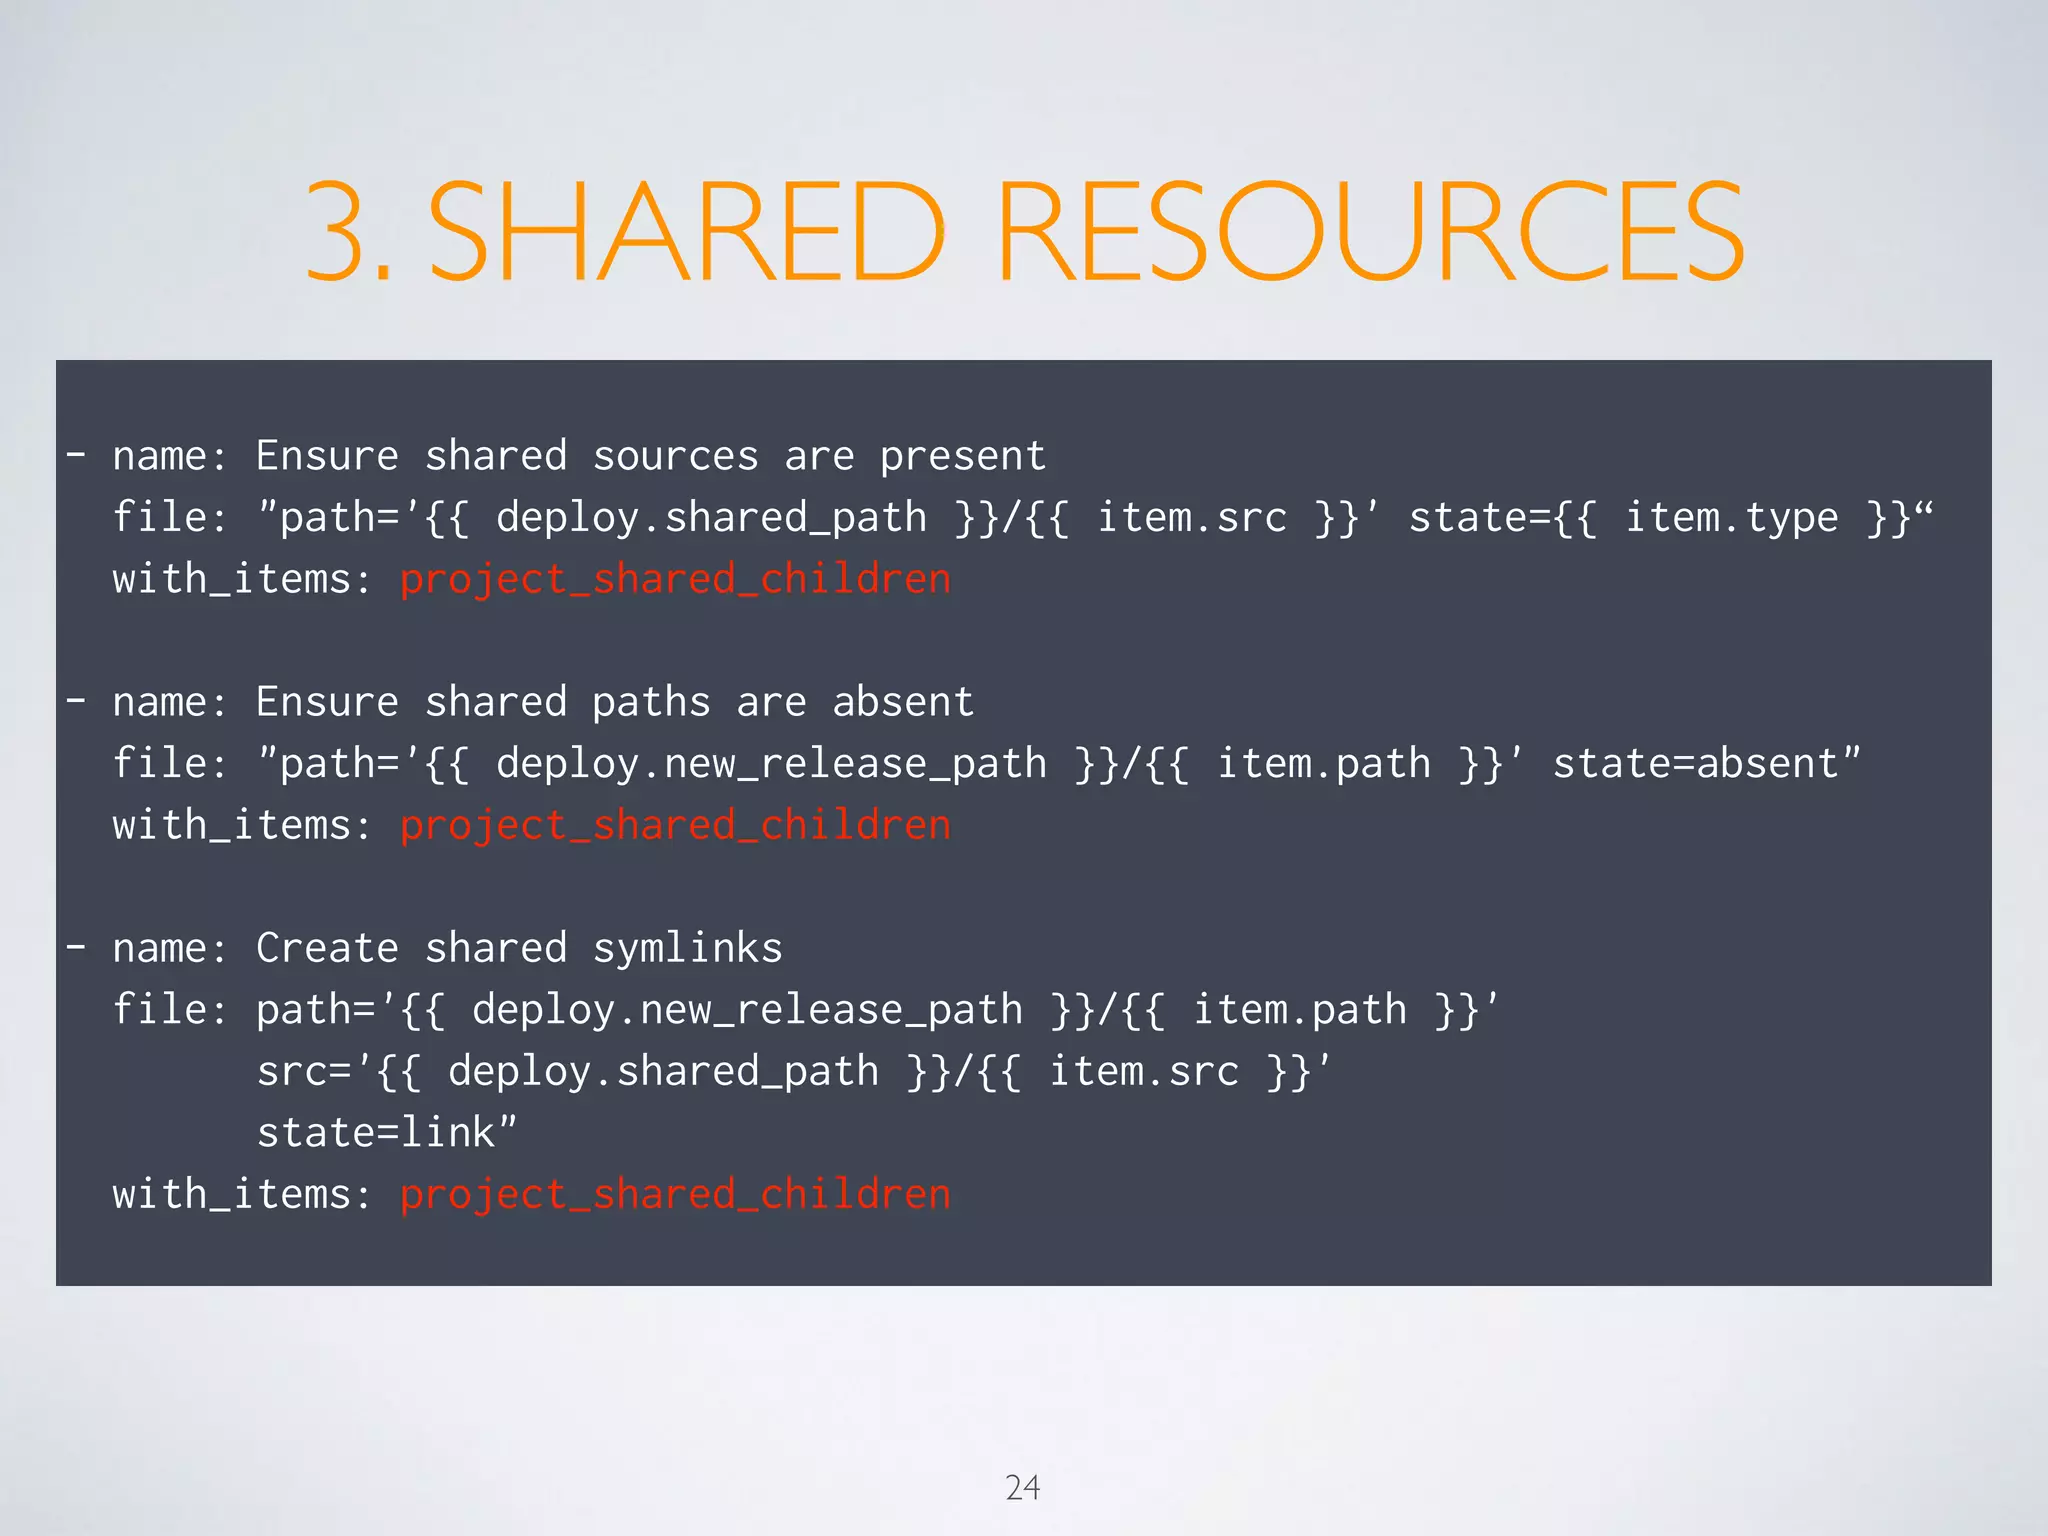
Task: Click the 'src=' line with deploy.shared_path
Action: coord(794,1072)
